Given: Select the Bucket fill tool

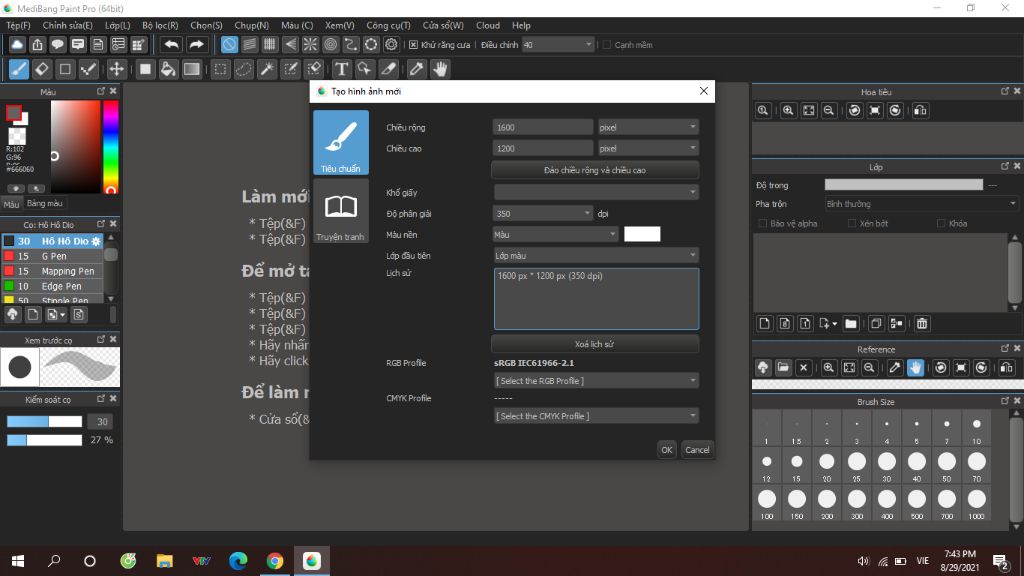Looking at the screenshot, I should point(168,69).
